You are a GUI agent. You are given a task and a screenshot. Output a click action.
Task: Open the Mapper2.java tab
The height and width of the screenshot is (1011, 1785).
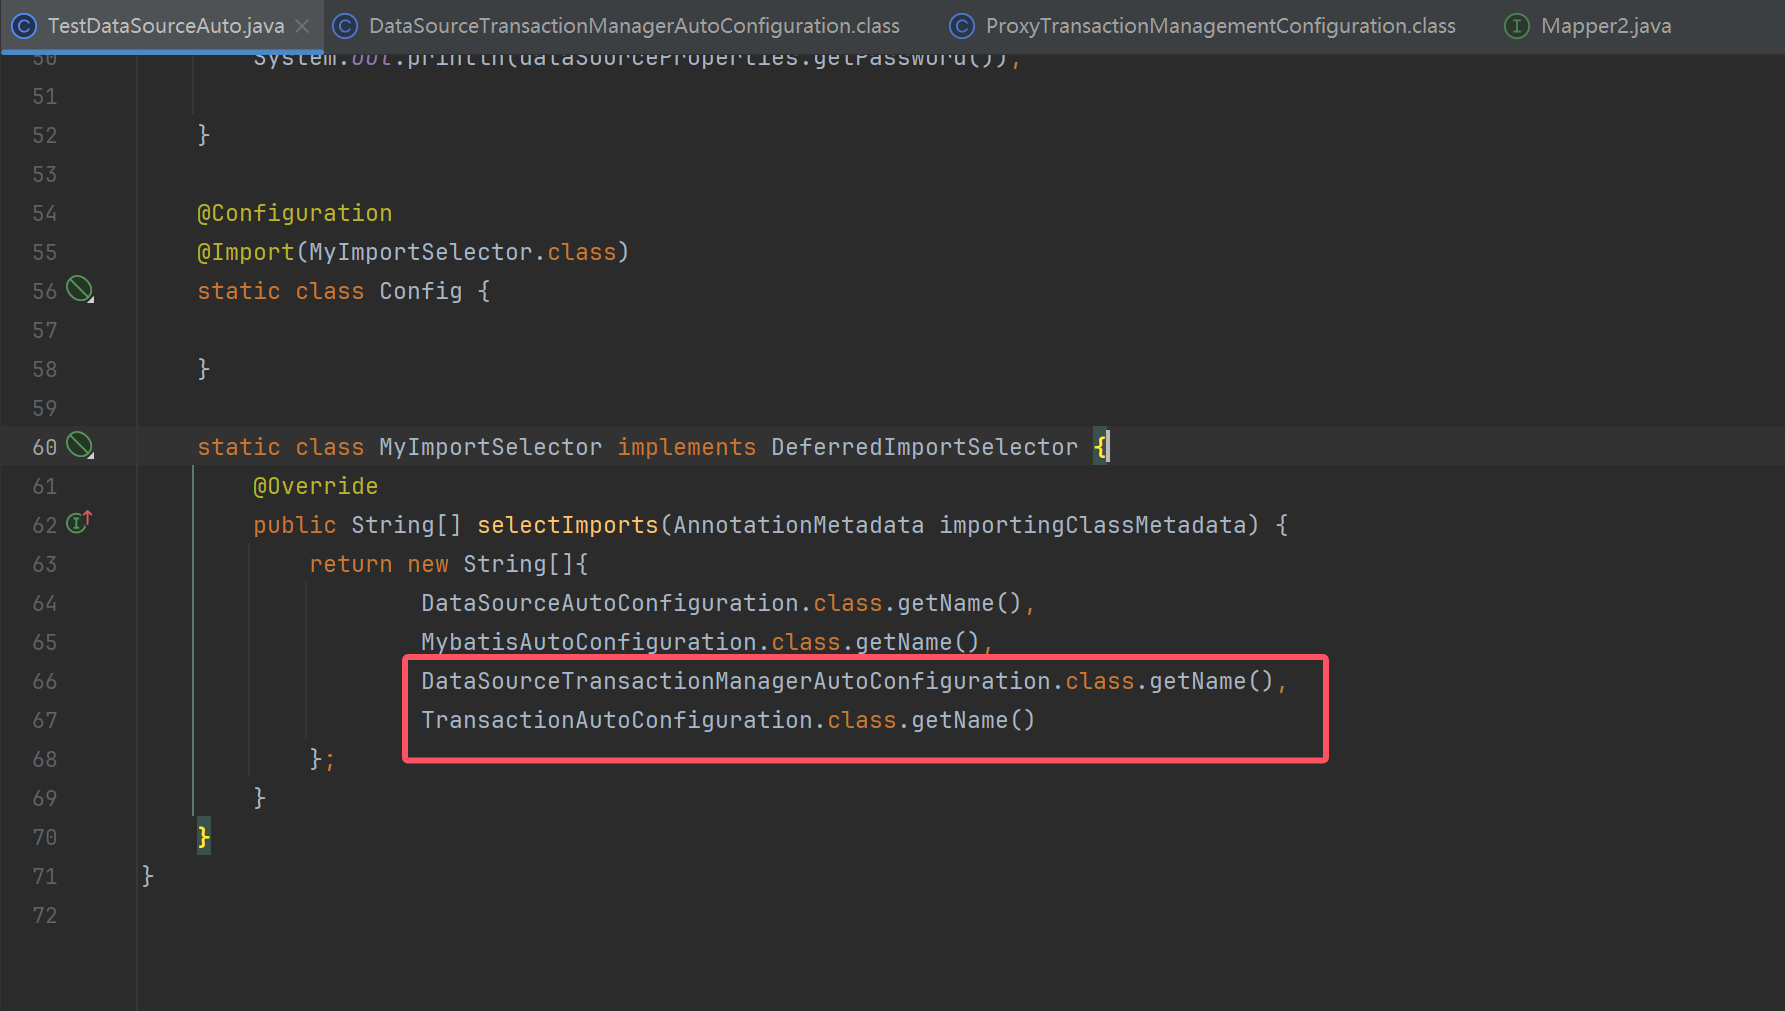click(1605, 26)
